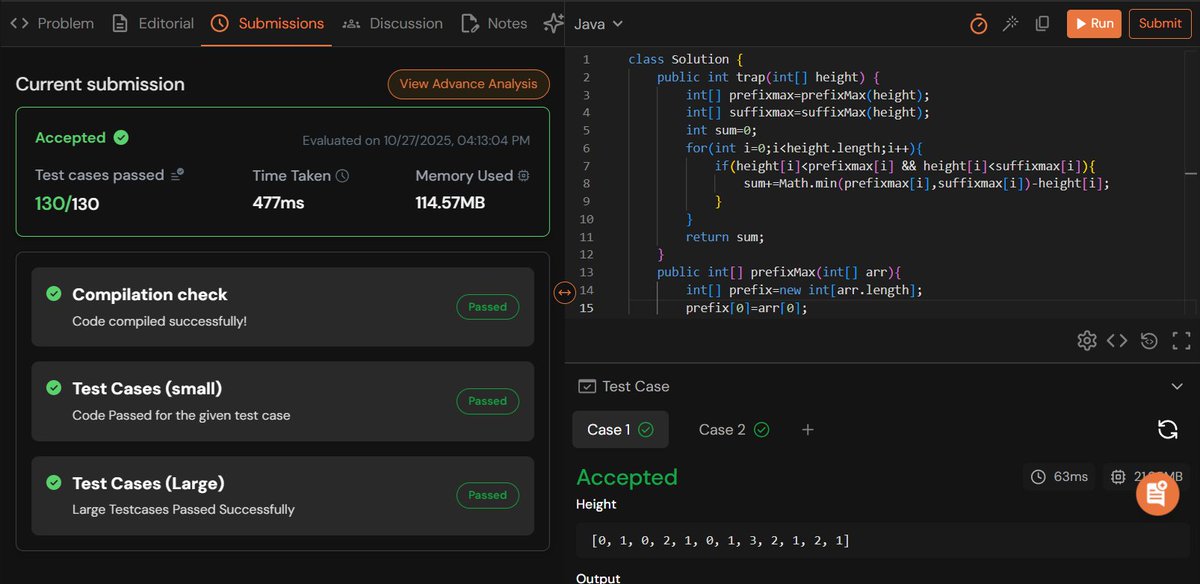Open the floating chat bubble widget
The image size is (1200, 584).
click(x=1157, y=493)
